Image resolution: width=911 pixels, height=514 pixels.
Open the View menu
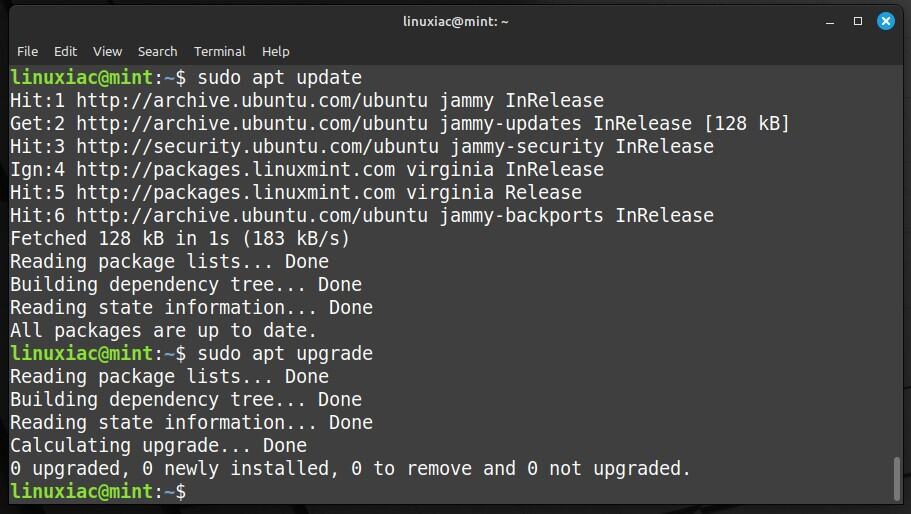[x=107, y=52]
